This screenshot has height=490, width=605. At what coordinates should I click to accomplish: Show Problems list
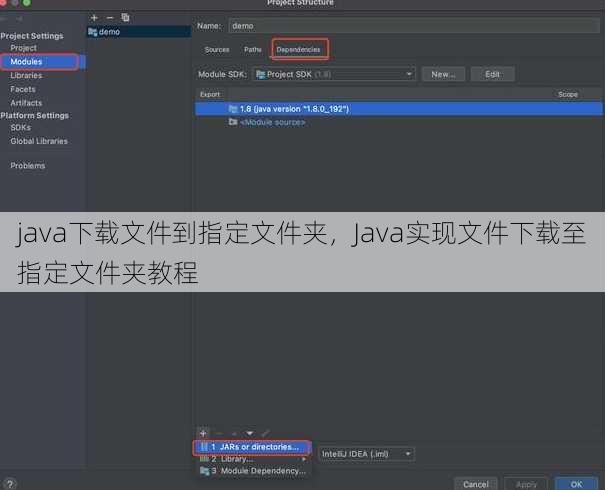tap(27, 166)
